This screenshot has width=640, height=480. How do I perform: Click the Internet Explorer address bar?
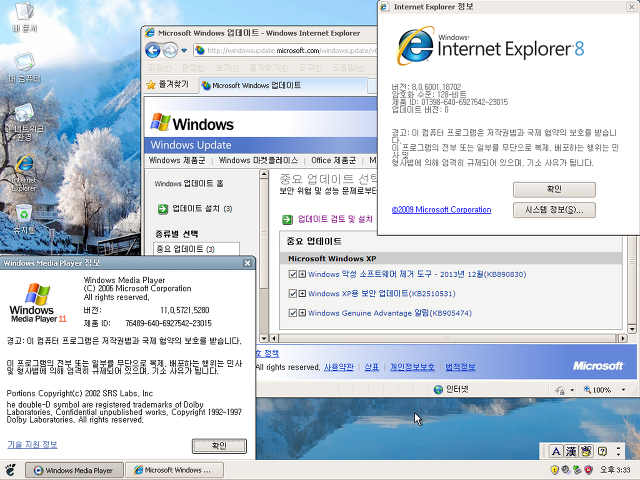286,51
